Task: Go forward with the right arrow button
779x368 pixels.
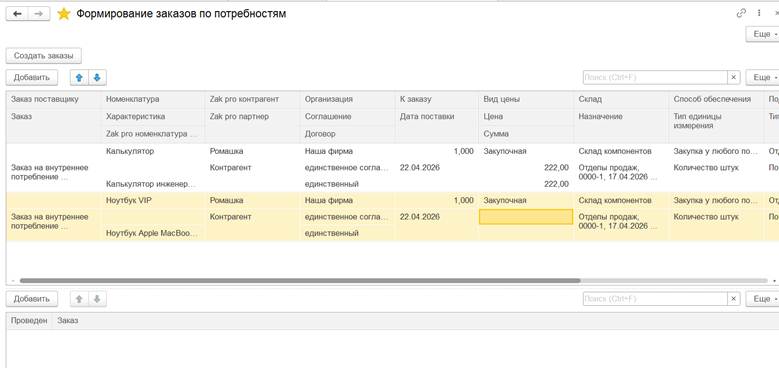Action: (39, 14)
